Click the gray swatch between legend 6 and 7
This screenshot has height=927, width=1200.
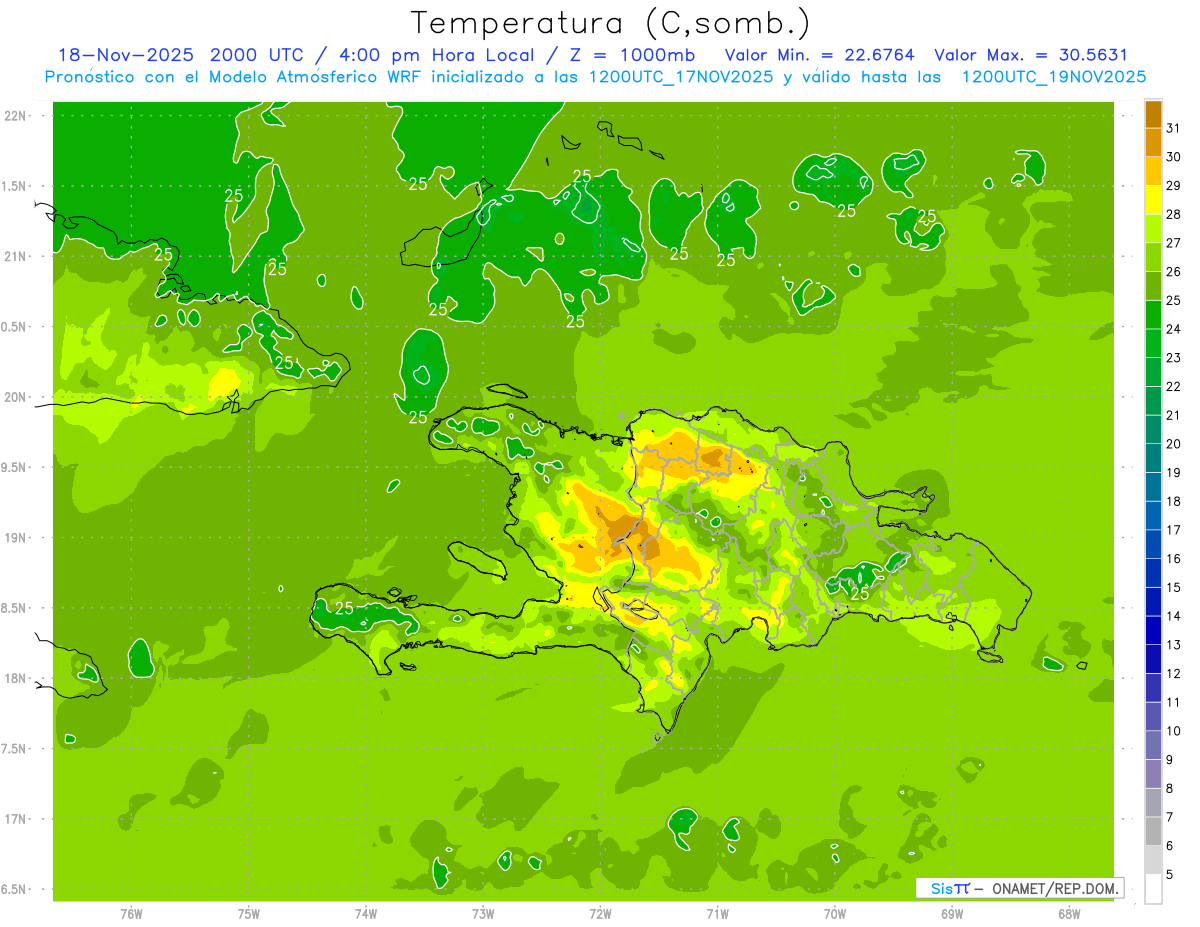click(x=1153, y=831)
